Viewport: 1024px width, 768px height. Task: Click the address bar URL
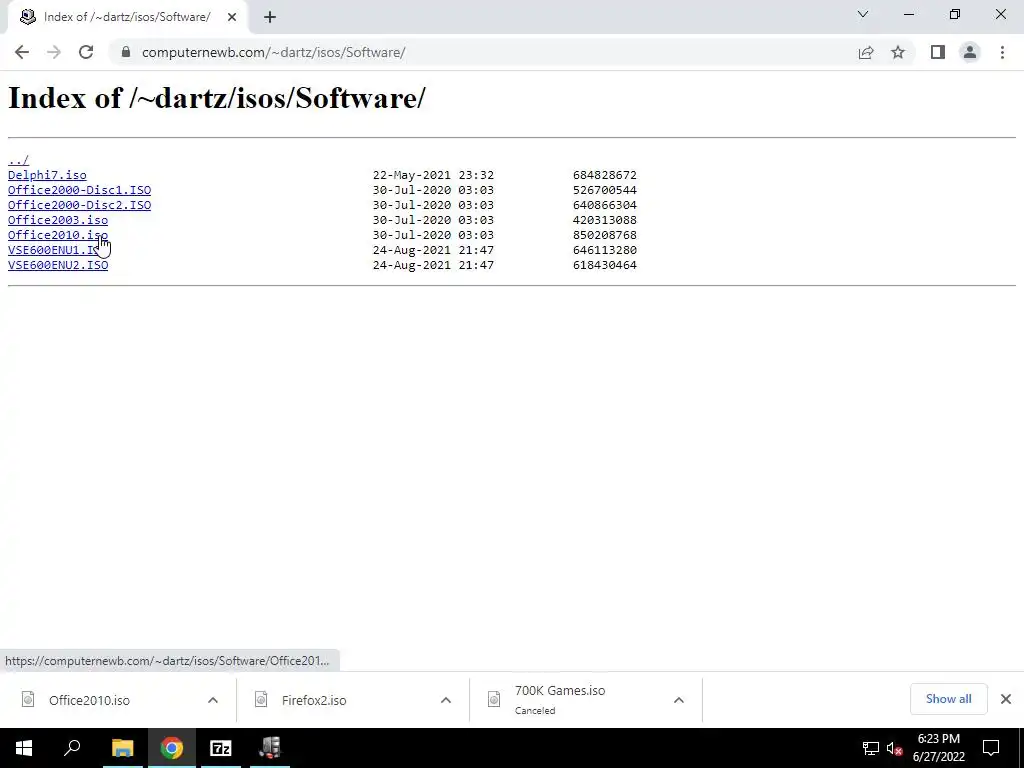point(274,52)
